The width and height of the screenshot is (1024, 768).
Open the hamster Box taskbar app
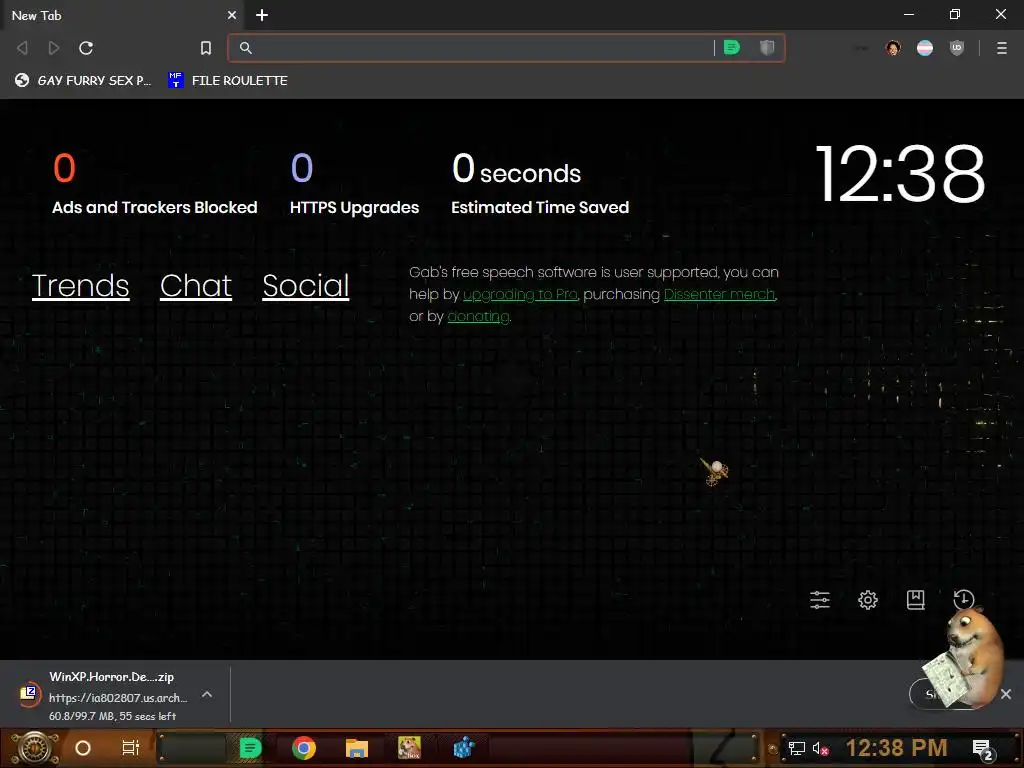click(409, 748)
